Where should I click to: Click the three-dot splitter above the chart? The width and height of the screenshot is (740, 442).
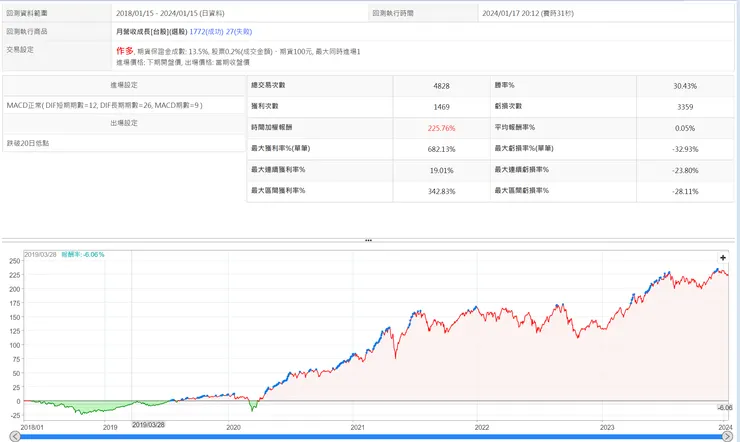(x=368, y=241)
